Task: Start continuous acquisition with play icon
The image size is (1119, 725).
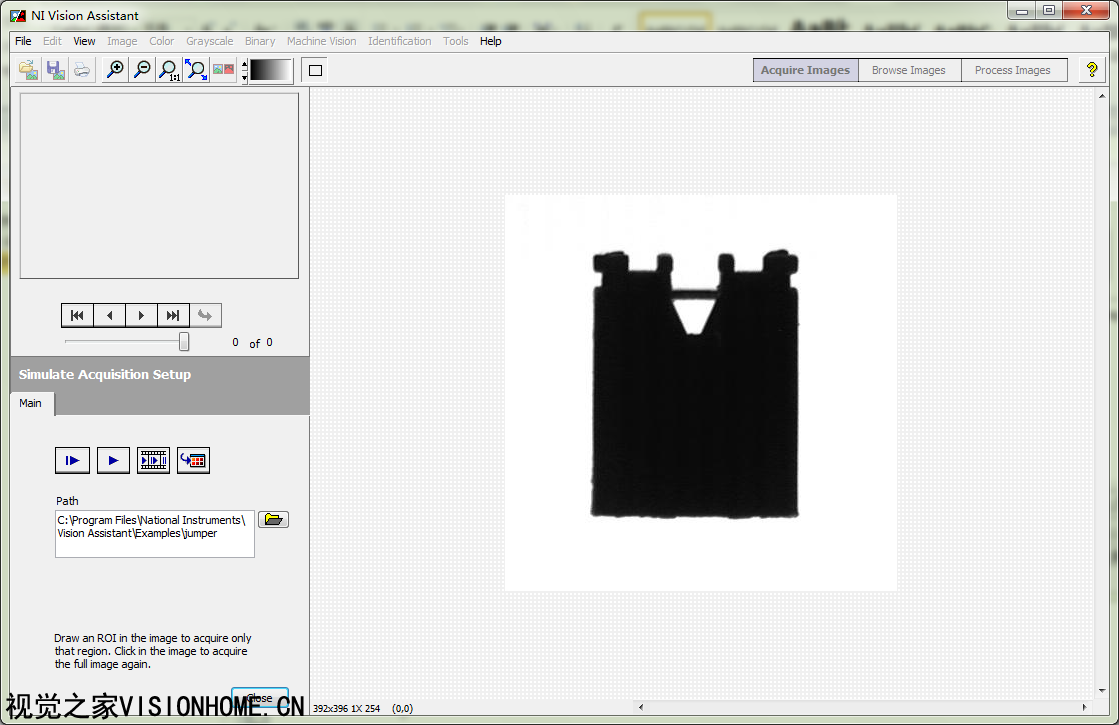Action: tap(113, 460)
